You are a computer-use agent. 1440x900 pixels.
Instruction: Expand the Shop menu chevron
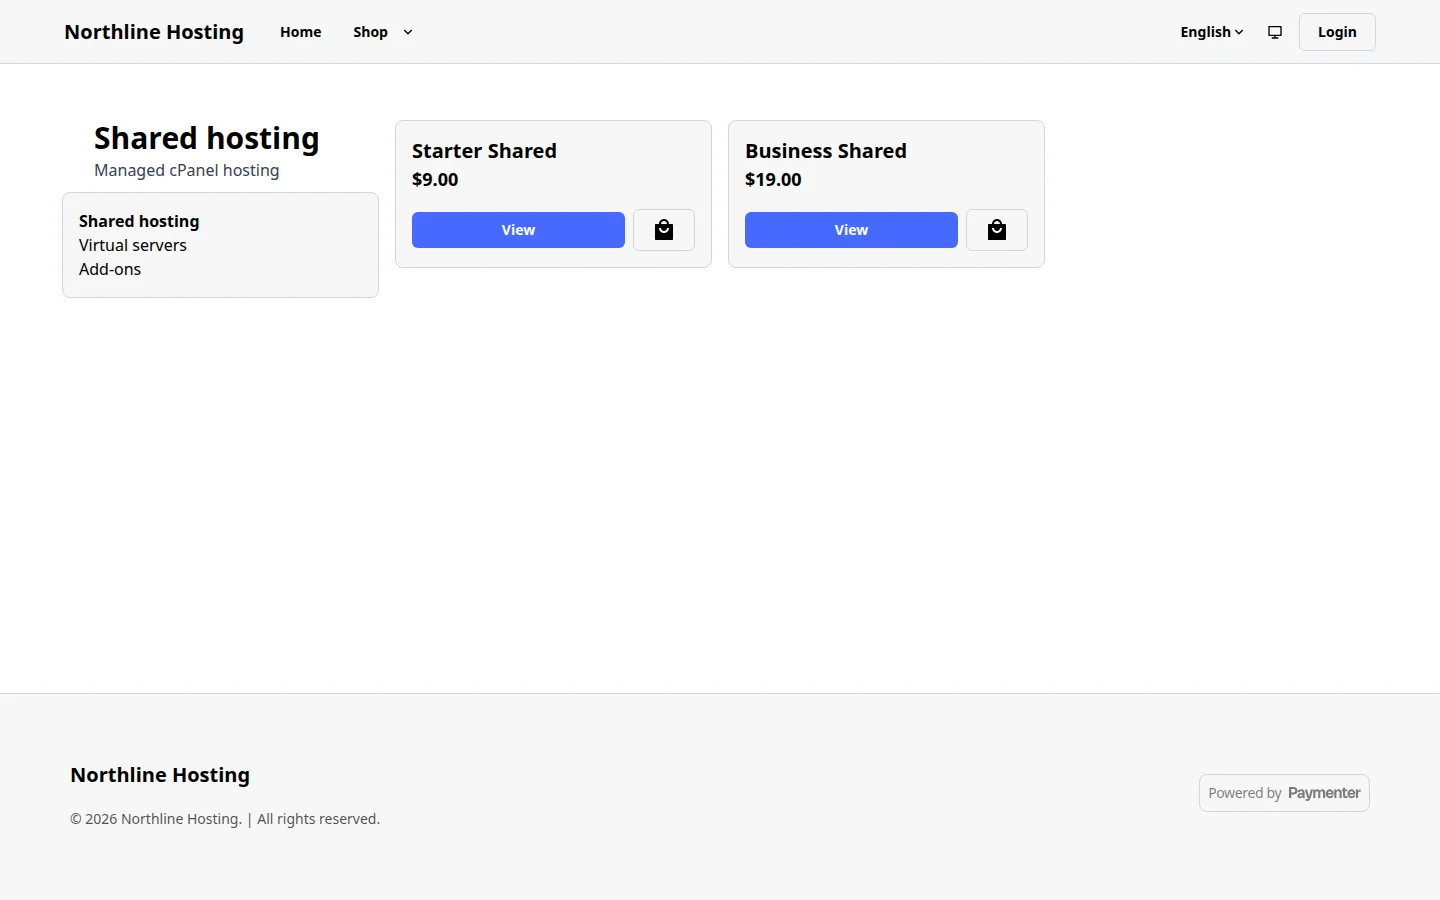[408, 32]
